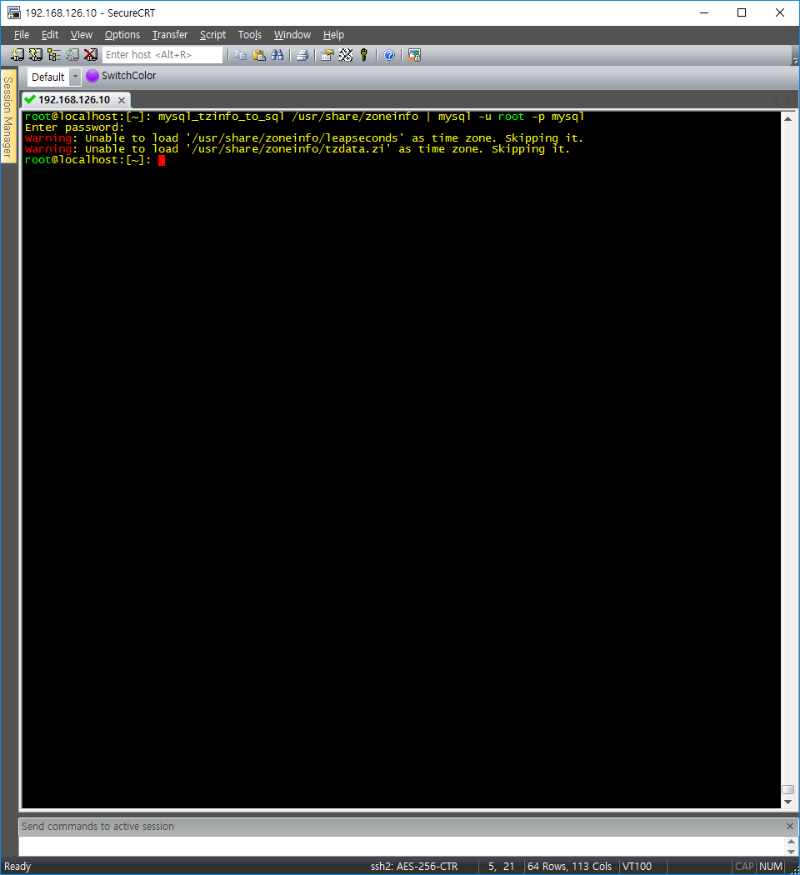Expand the Default button bar dropdown
The width and height of the screenshot is (800, 875).
(x=75, y=77)
